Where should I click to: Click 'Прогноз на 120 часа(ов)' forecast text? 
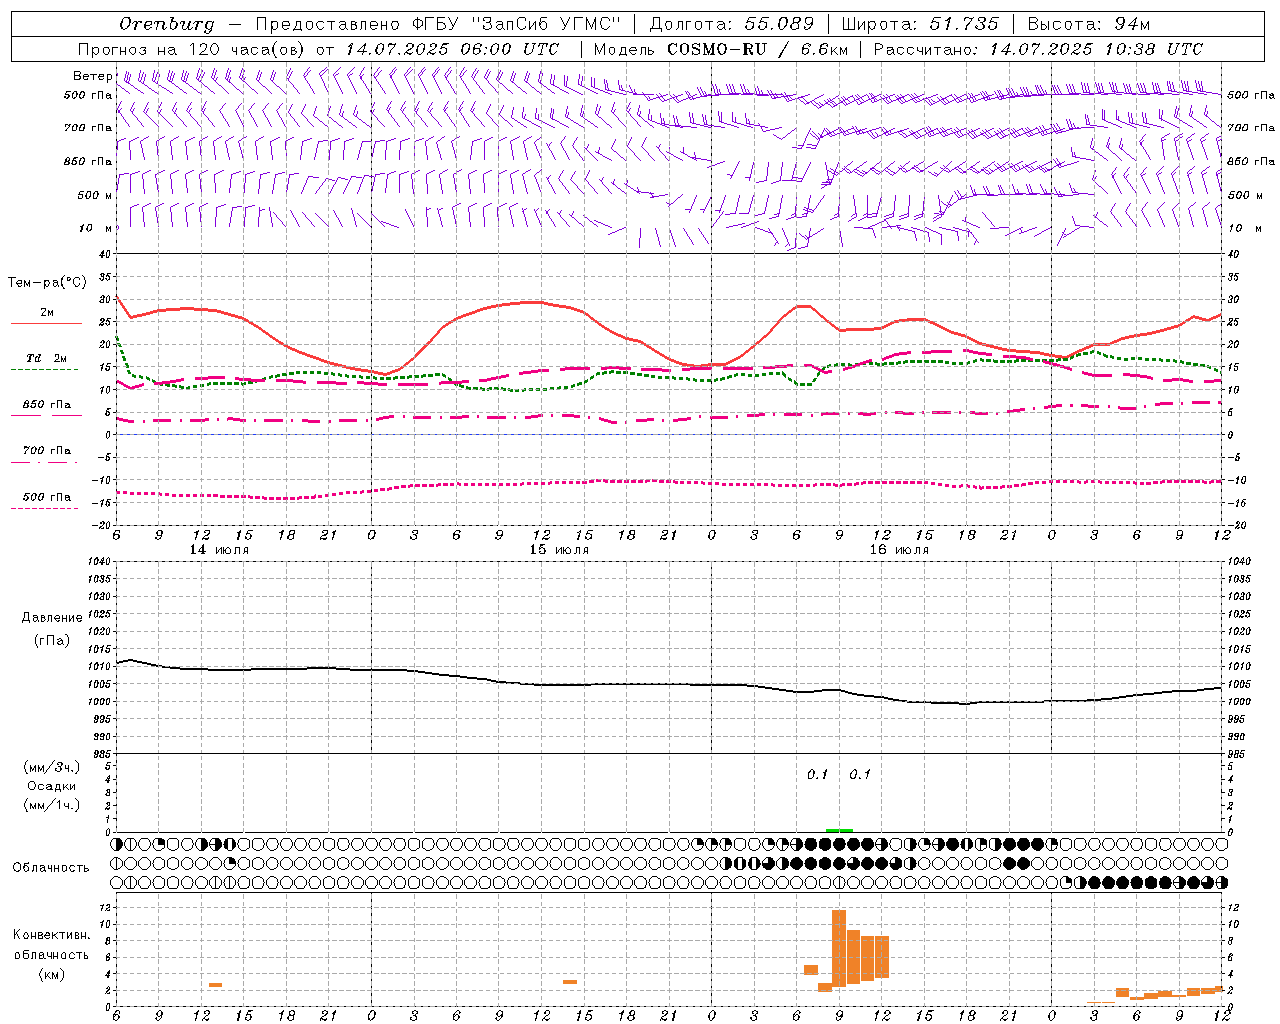[192, 49]
